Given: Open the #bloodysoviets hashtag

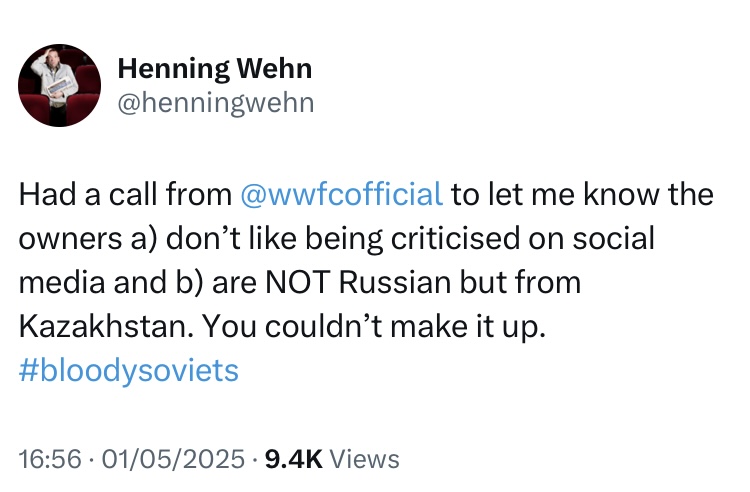Looking at the screenshot, I should (x=129, y=371).
